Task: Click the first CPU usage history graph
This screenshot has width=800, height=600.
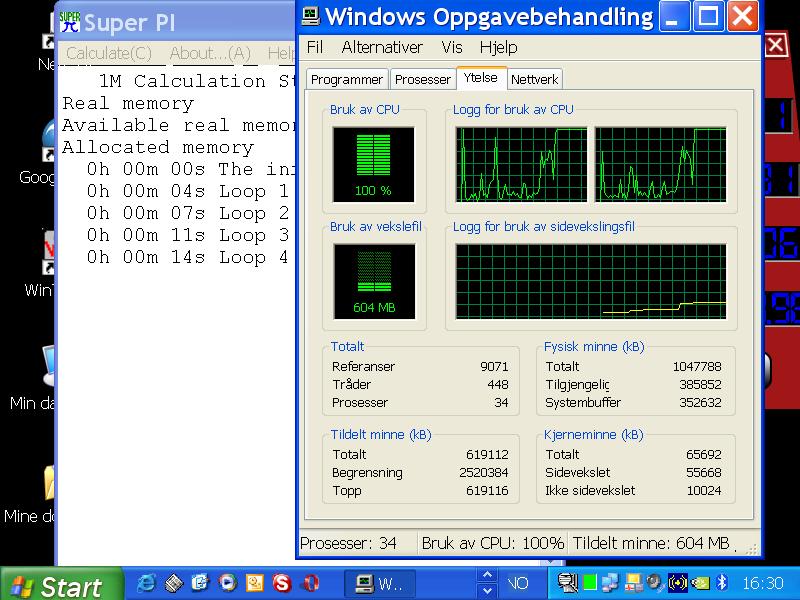Action: click(521, 165)
